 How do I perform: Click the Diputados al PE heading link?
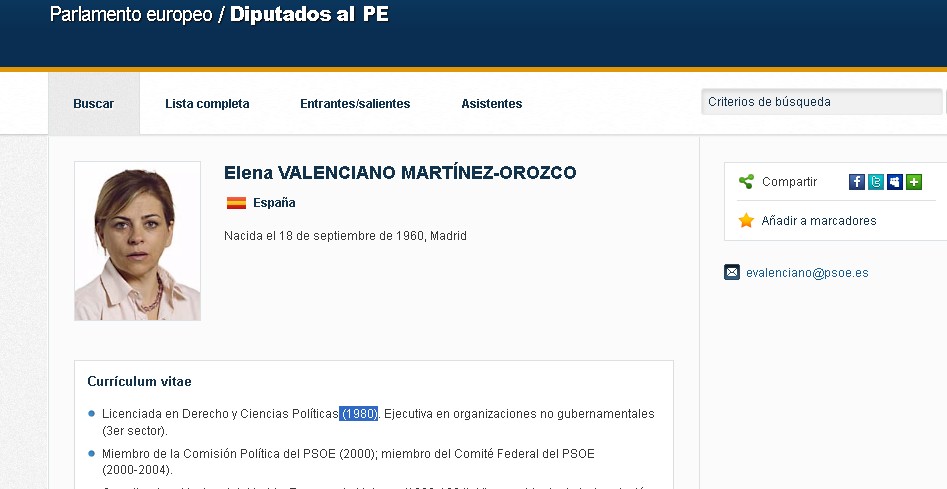click(x=309, y=15)
